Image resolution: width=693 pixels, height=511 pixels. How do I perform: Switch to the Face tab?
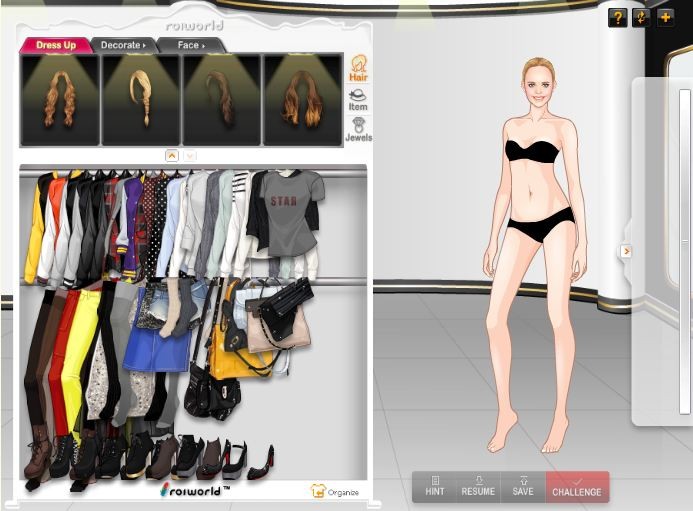tap(190, 45)
